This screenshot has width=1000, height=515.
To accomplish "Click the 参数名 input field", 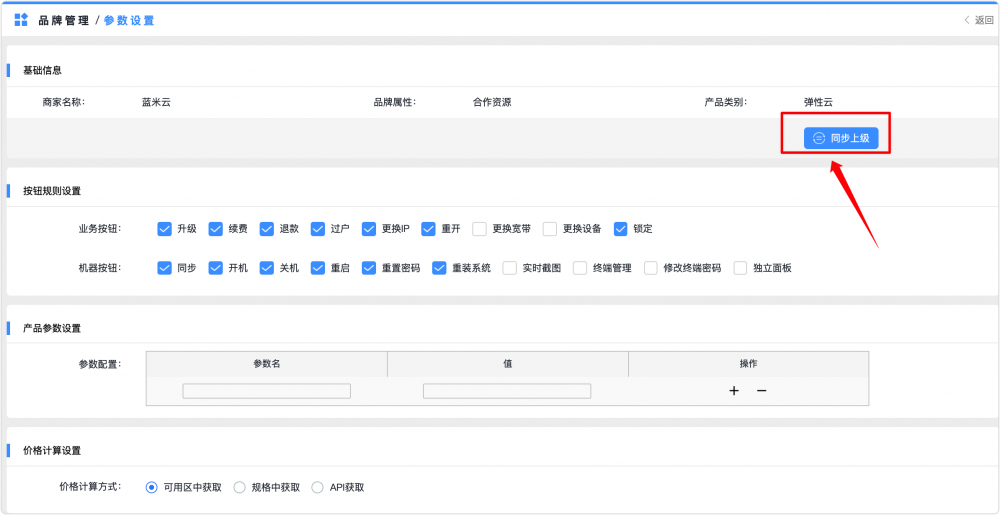I will tap(266, 391).
